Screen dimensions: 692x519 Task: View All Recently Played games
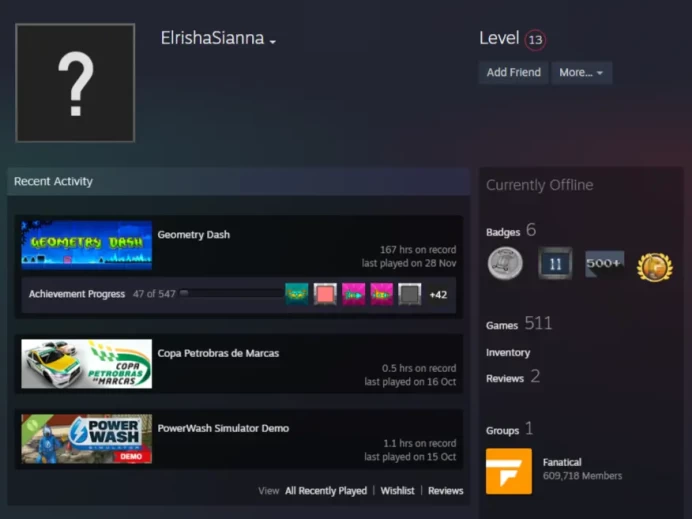326,491
